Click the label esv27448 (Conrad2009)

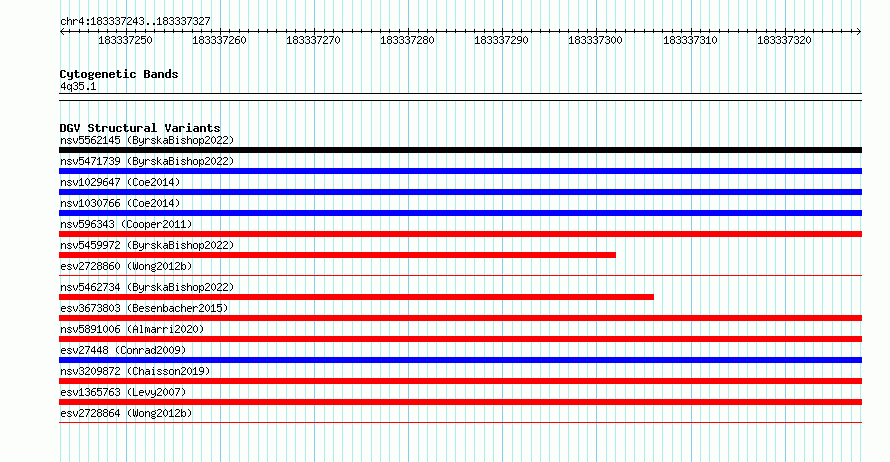[123, 350]
